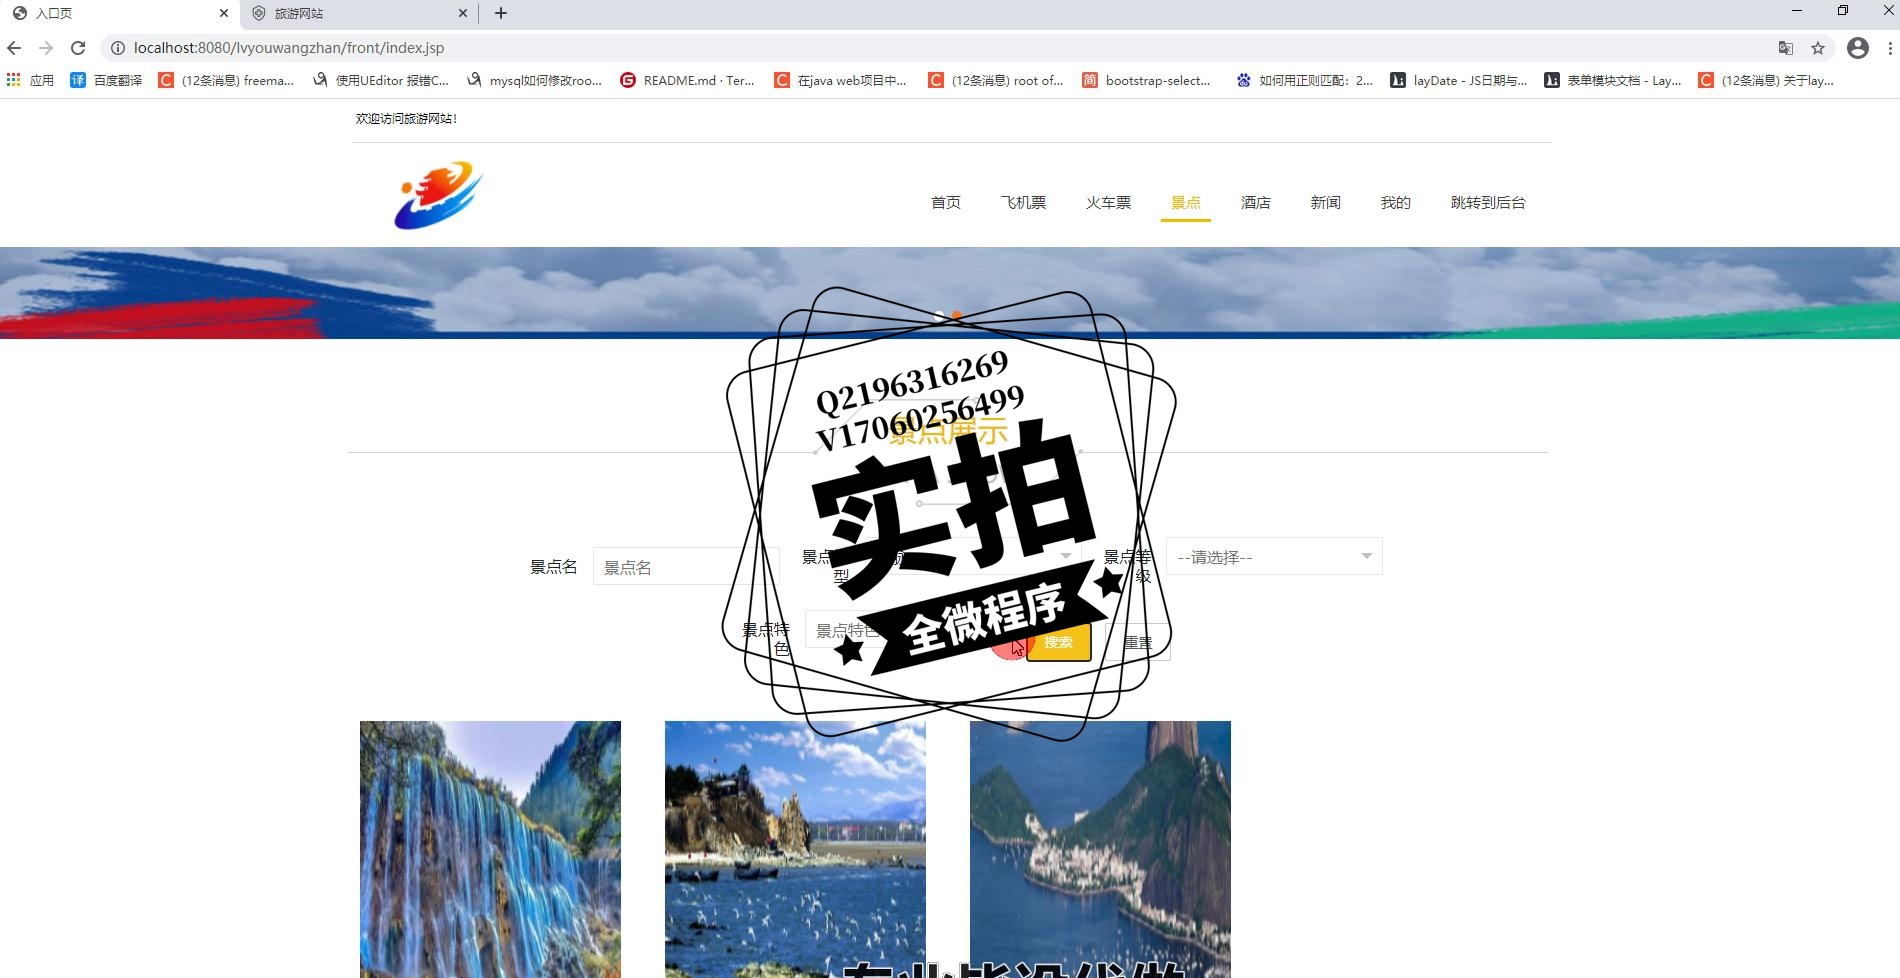This screenshot has width=1900, height=978.
Task: Open a new browser tab
Action: 501,13
